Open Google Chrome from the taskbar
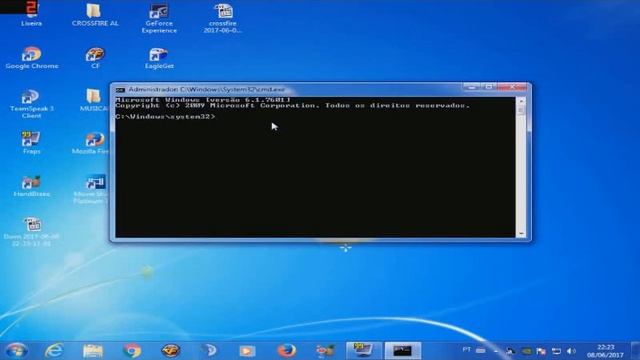The height and width of the screenshot is (360, 640). (x=132, y=351)
